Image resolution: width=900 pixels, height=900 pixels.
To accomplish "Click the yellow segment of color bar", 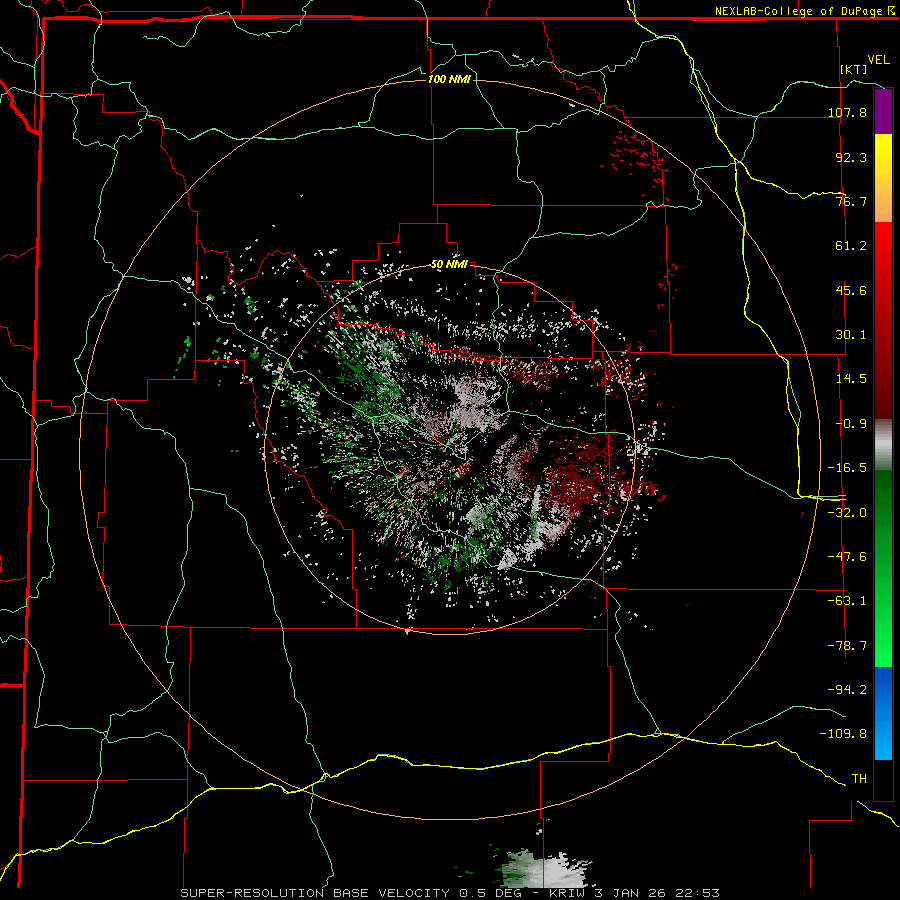I will pos(883,178).
